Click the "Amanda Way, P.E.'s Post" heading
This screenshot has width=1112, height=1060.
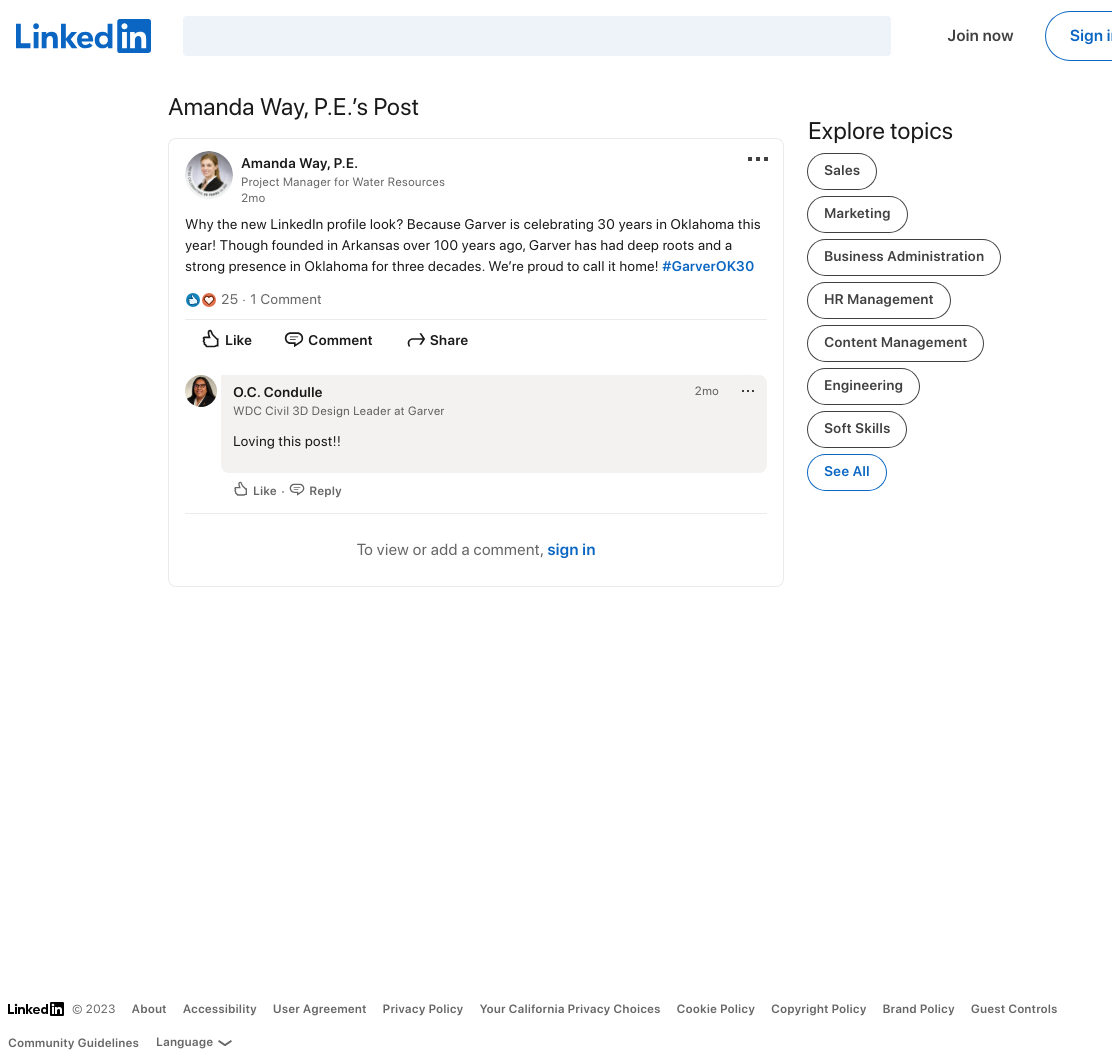point(293,107)
